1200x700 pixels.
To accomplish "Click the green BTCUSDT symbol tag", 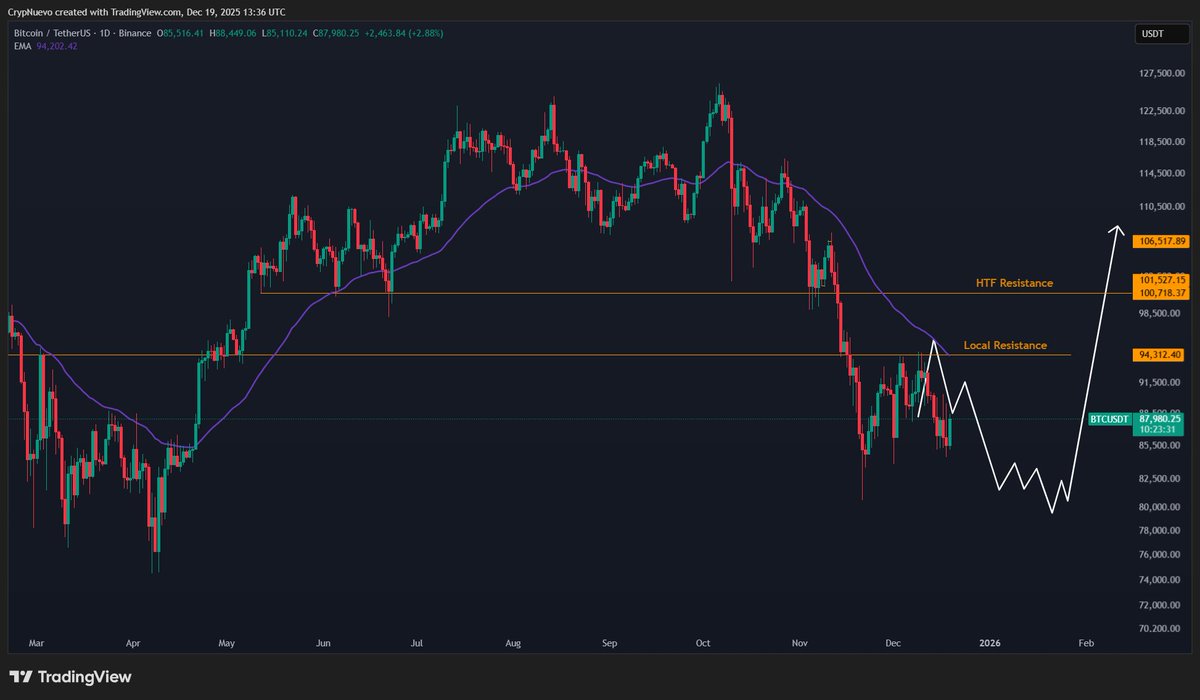I will (1110, 419).
